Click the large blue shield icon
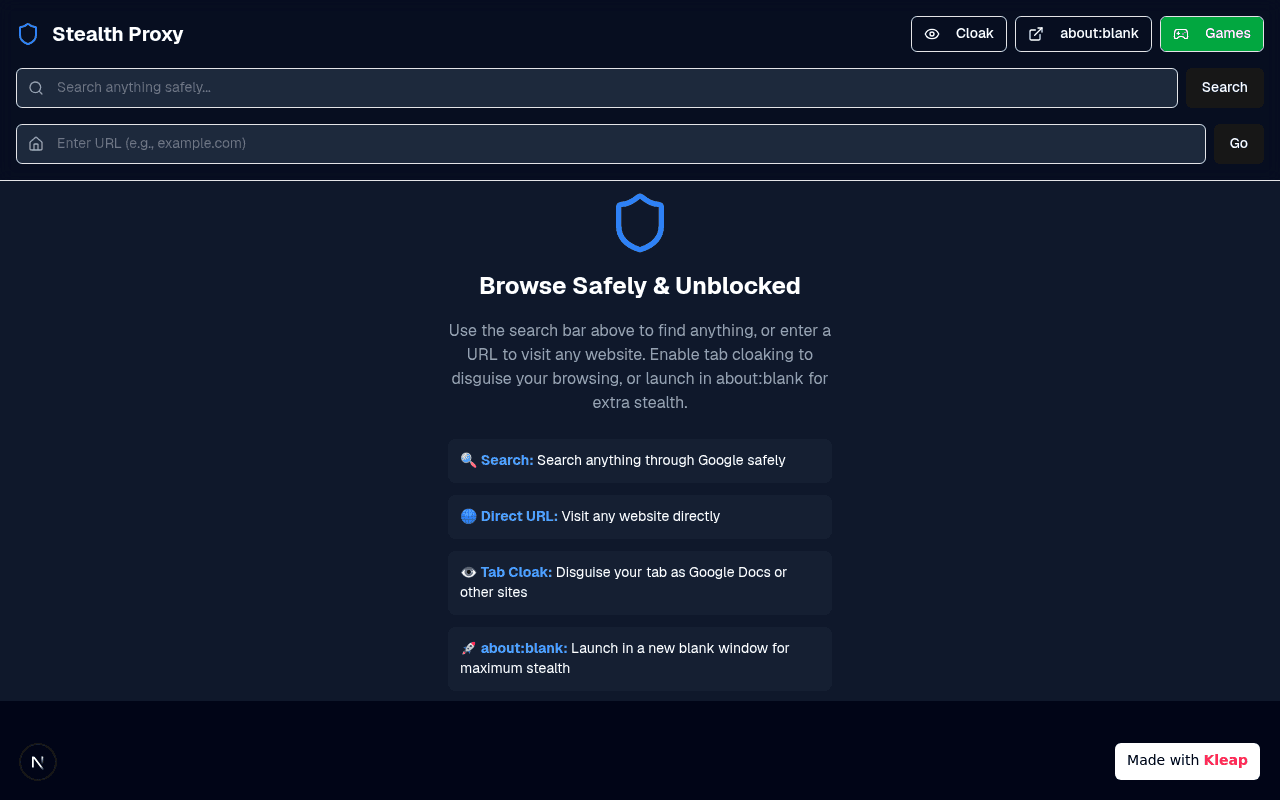The height and width of the screenshot is (800, 1280). pyautogui.click(x=640, y=223)
